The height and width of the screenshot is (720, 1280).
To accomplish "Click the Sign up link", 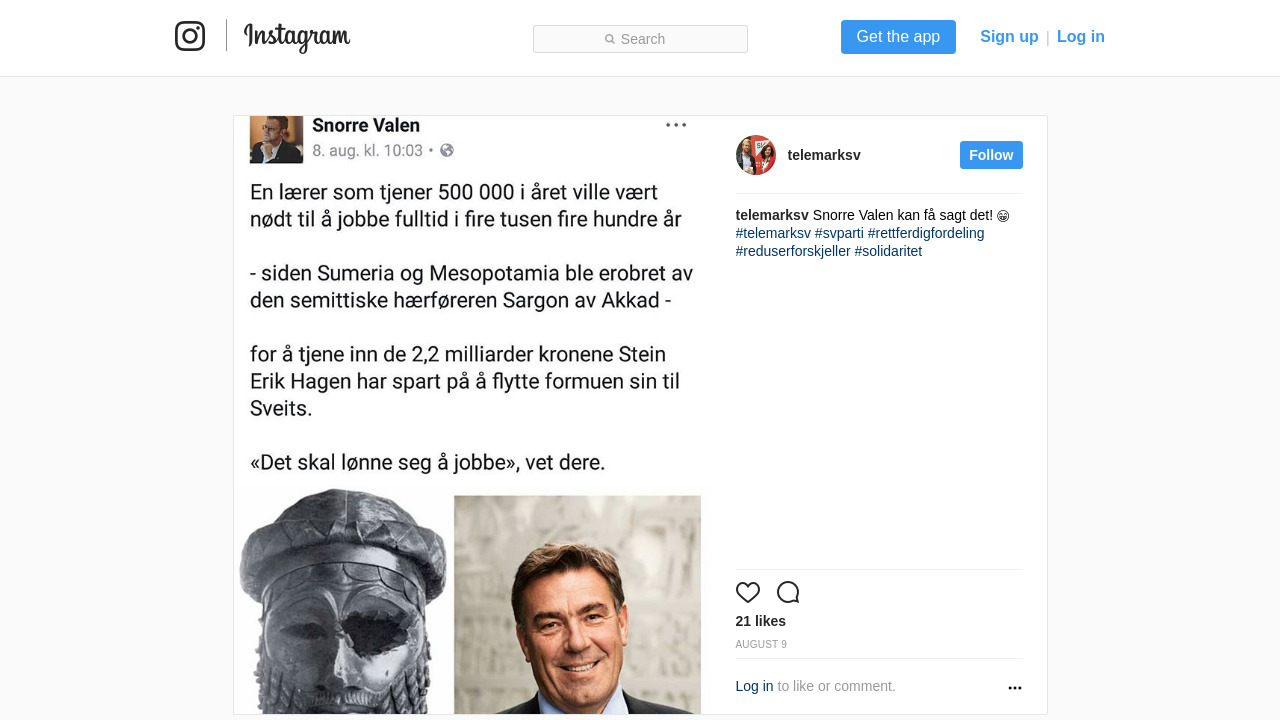I will [x=1009, y=37].
